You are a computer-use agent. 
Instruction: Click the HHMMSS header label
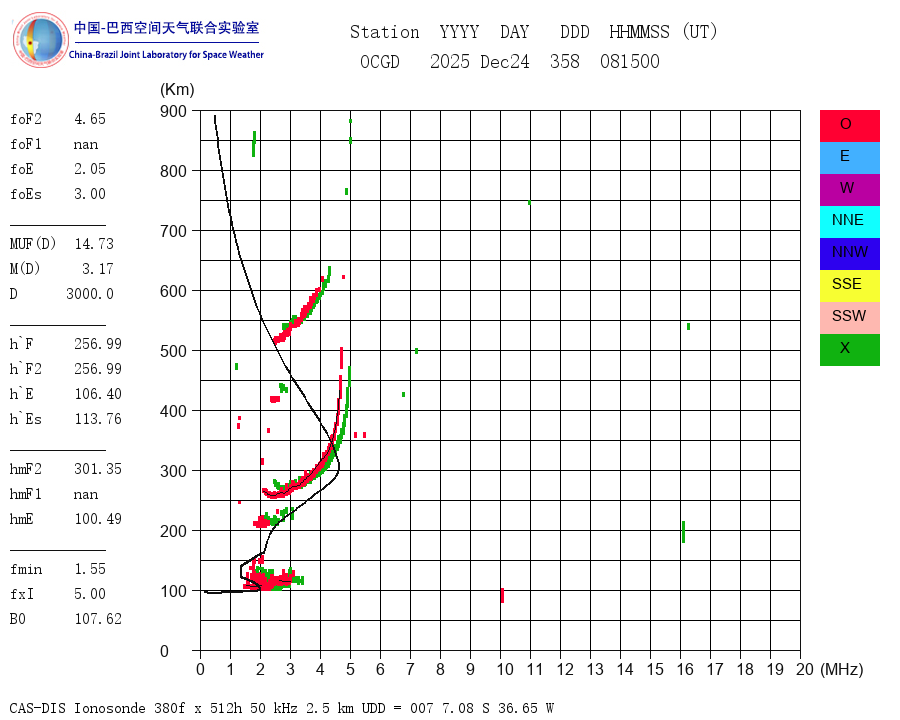pos(639,32)
